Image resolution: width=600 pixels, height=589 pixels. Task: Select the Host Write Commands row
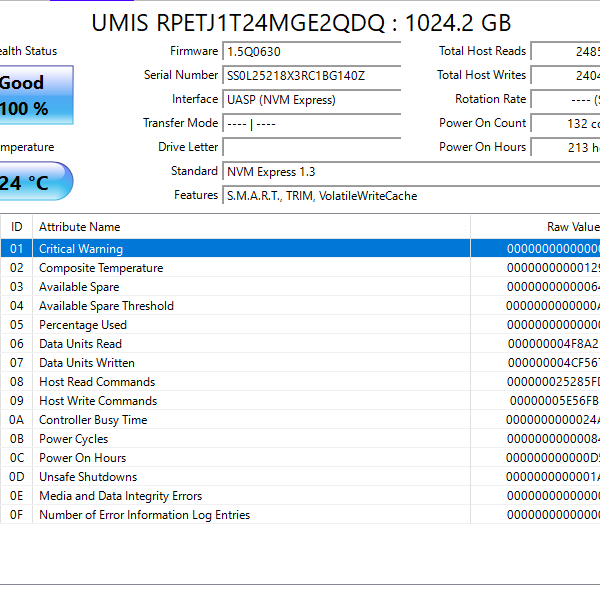point(300,401)
